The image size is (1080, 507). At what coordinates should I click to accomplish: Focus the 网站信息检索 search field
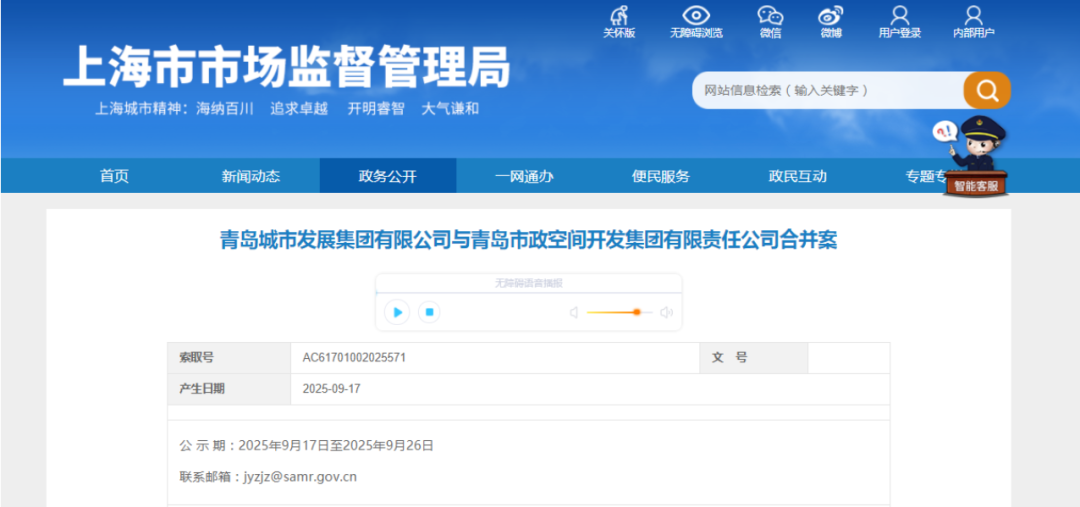[x=828, y=90]
